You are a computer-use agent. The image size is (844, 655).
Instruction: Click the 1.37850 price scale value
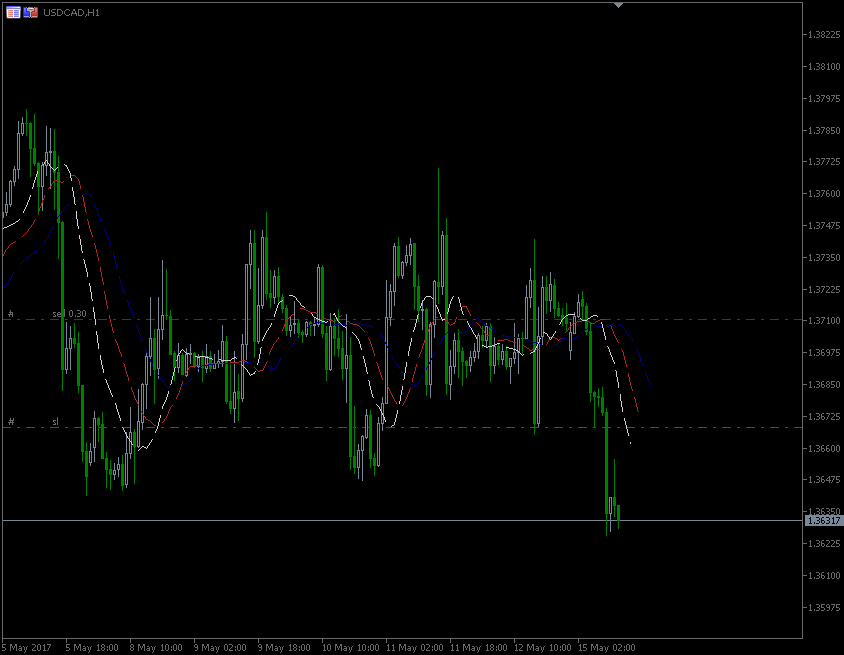[824, 130]
